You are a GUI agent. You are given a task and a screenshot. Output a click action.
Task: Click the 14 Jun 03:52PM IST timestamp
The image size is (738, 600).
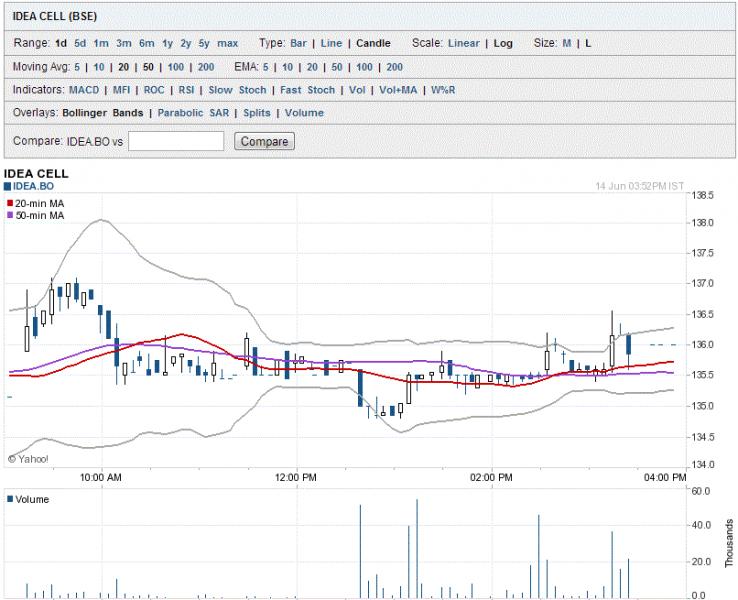click(640, 186)
